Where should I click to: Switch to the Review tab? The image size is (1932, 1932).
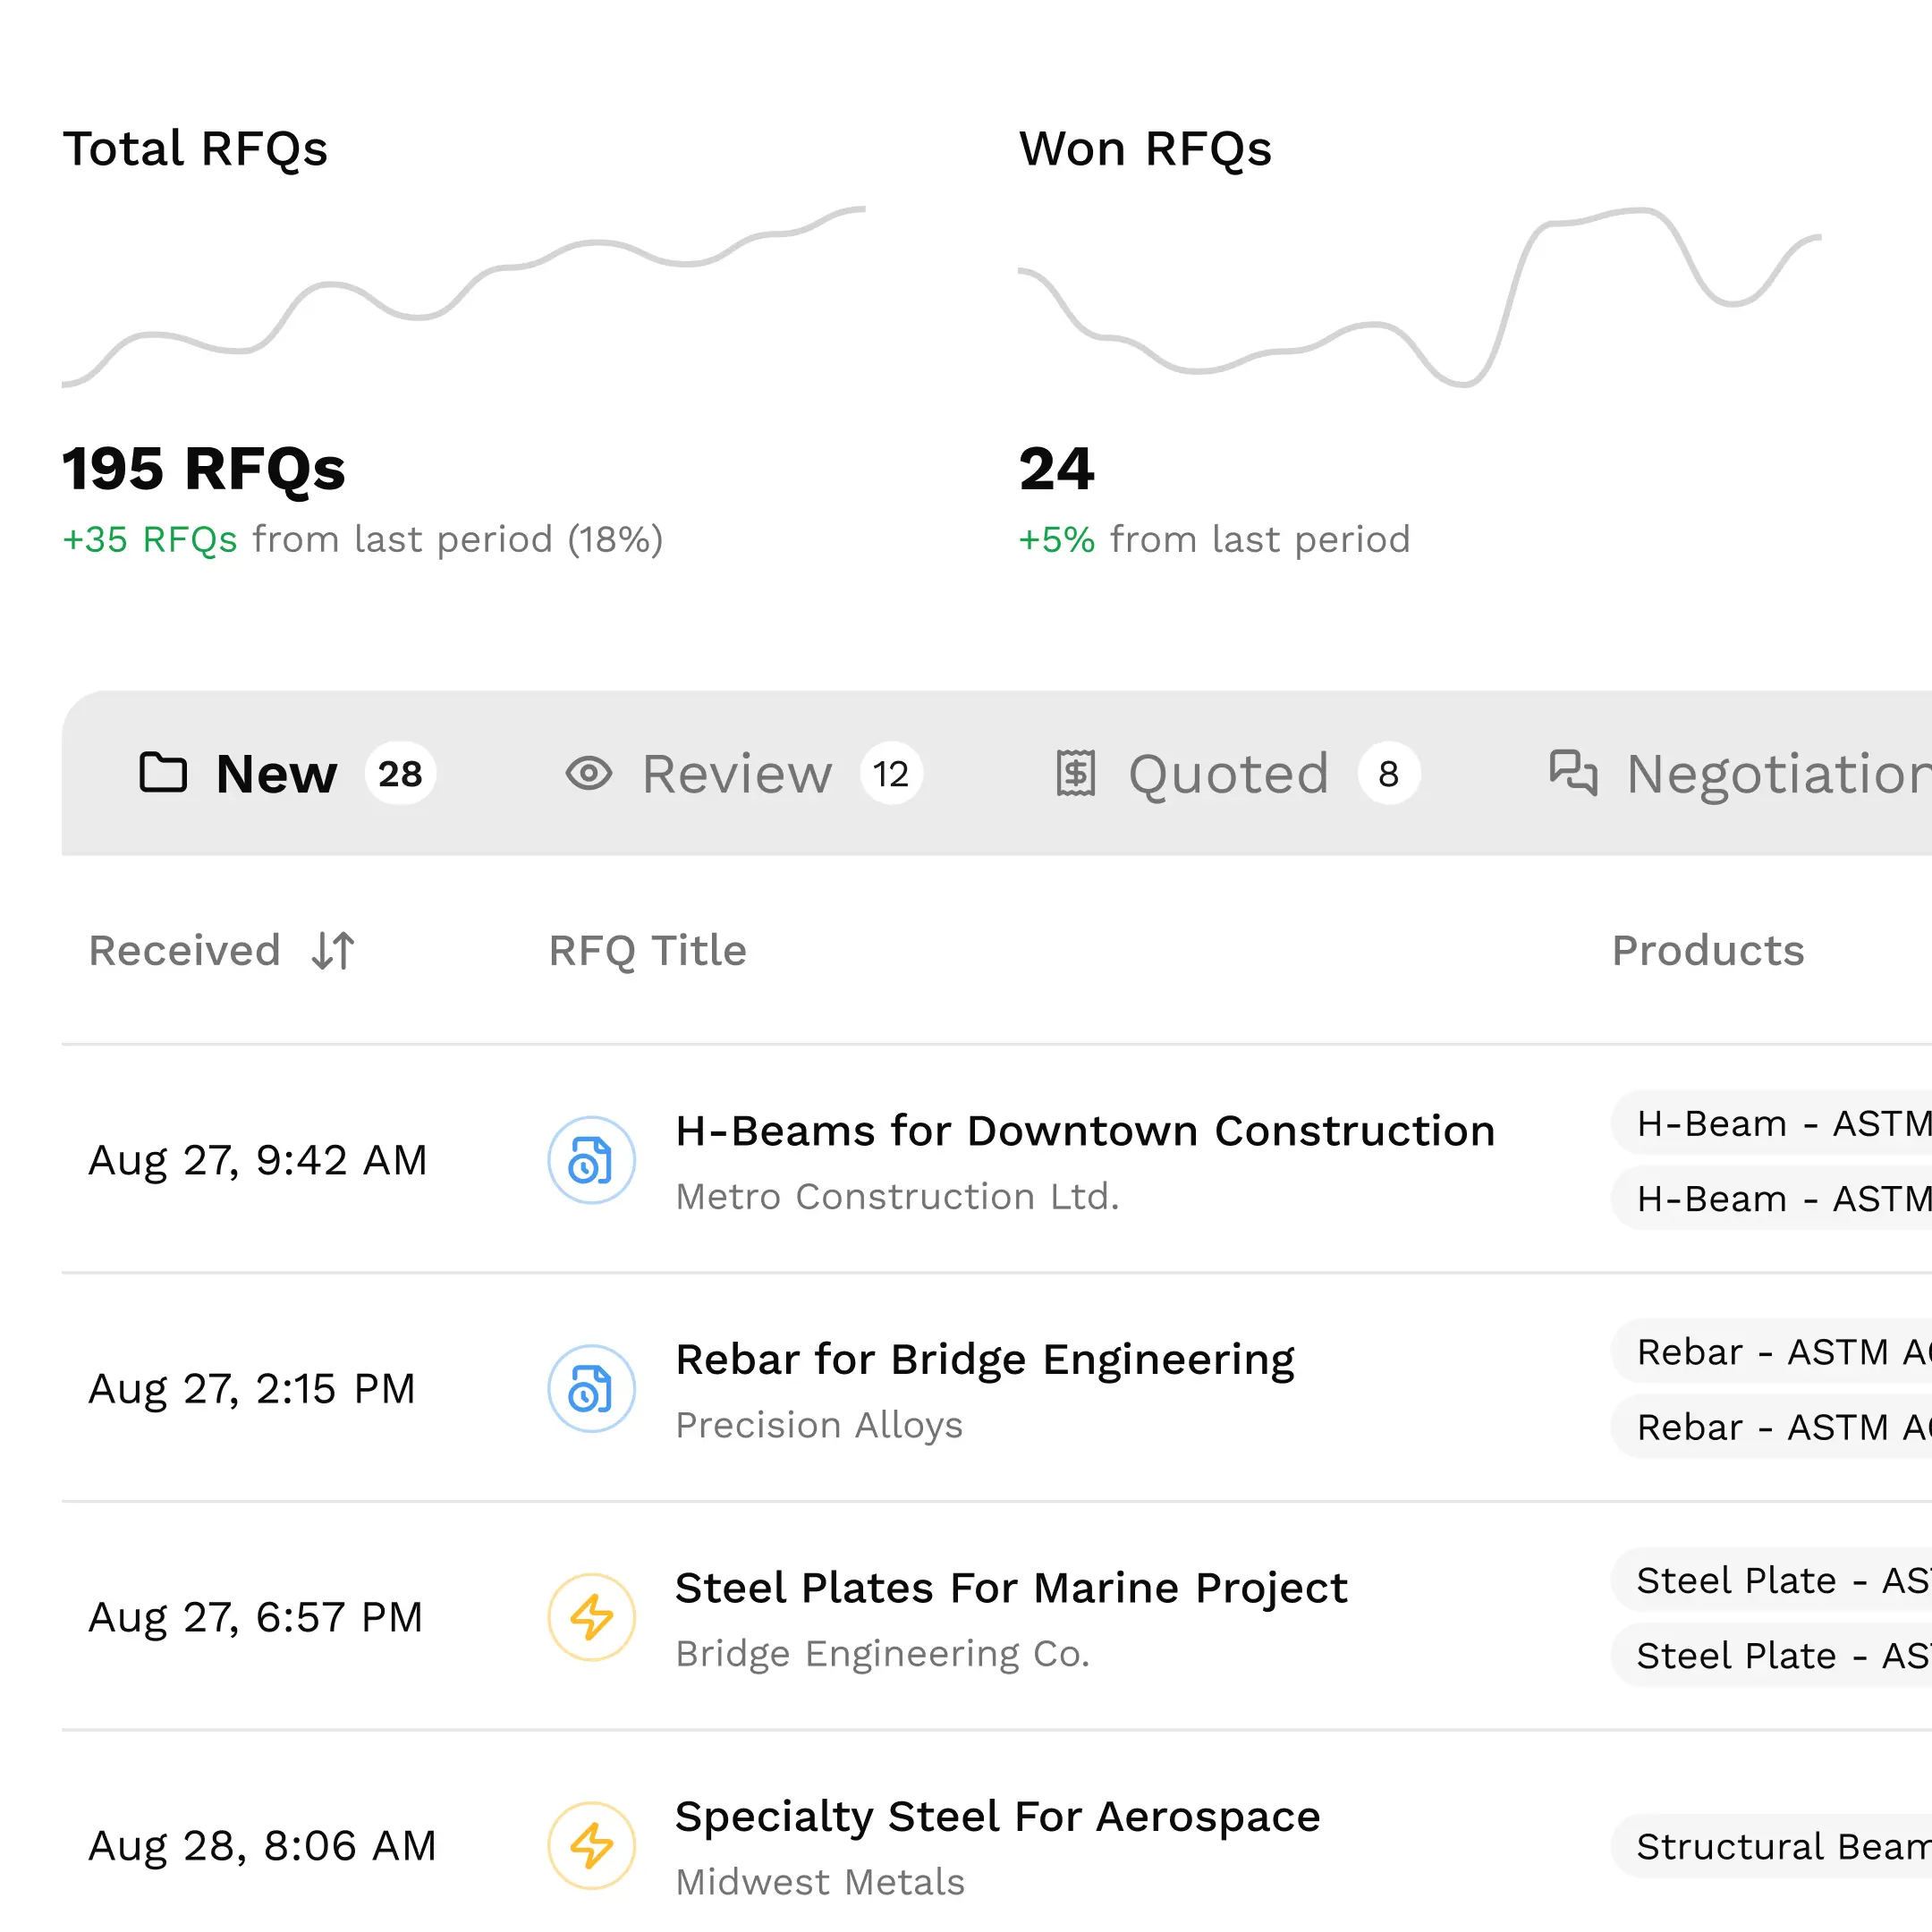(736, 774)
